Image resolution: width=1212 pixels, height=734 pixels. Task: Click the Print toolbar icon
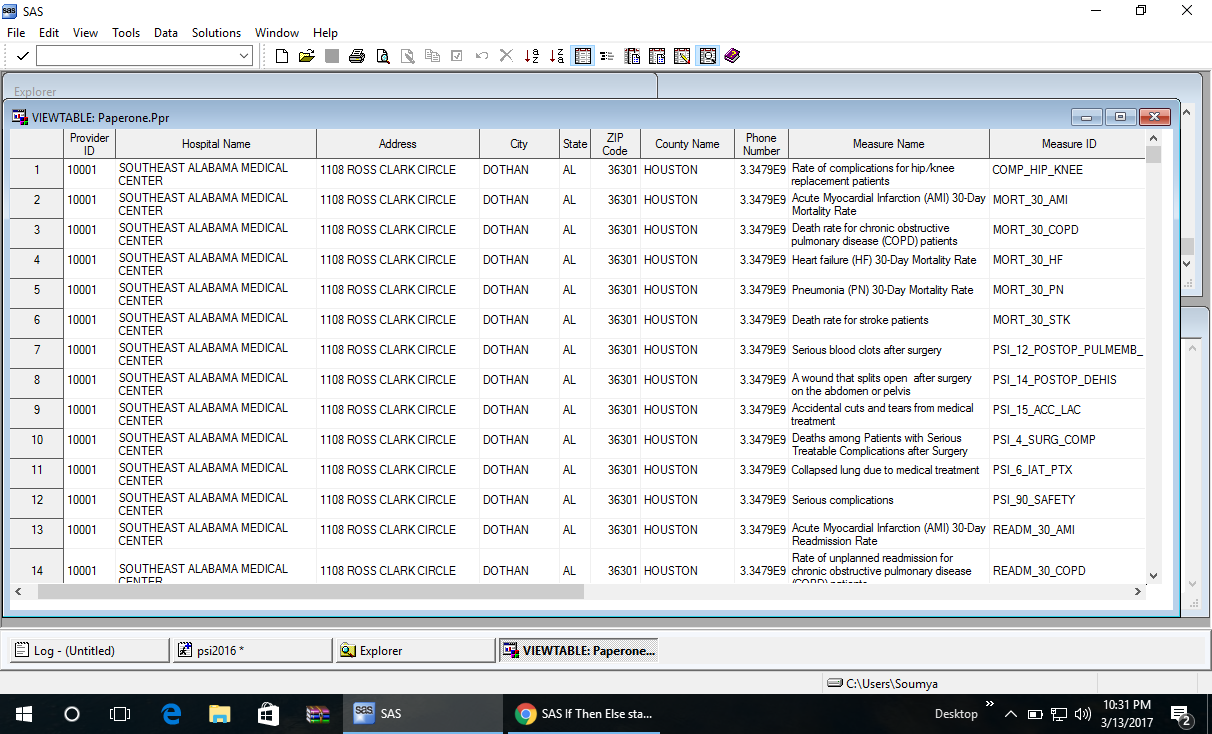pos(357,56)
